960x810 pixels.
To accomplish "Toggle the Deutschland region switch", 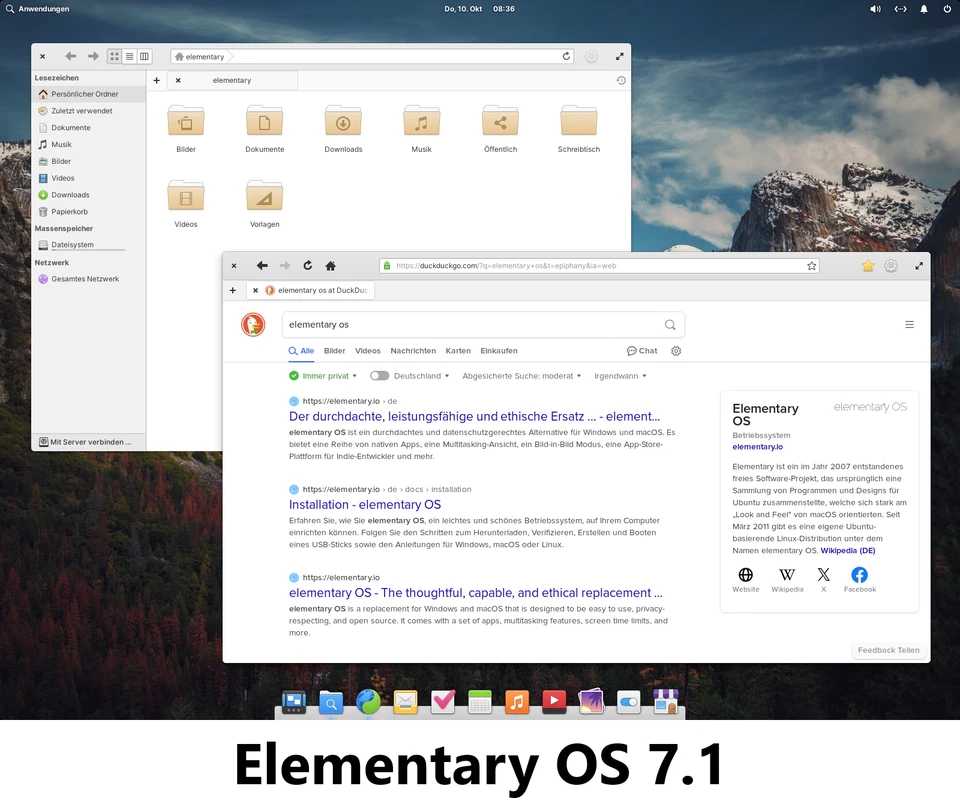I will [379, 376].
